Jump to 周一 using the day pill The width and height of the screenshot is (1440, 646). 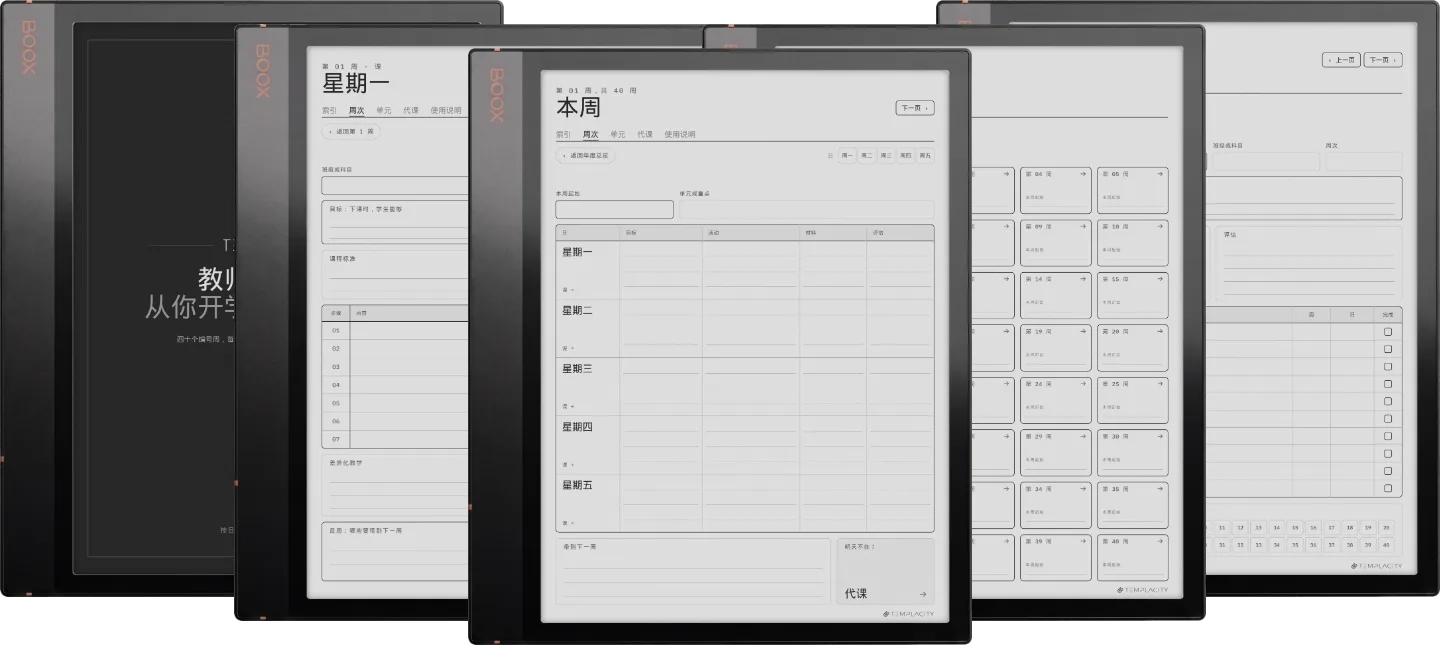(x=847, y=155)
